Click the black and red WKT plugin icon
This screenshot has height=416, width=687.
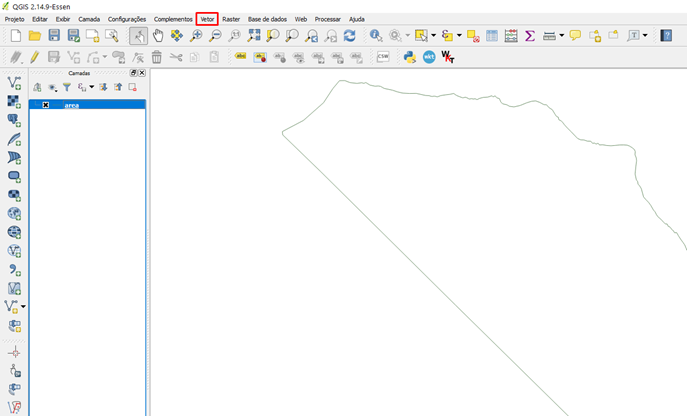448,57
